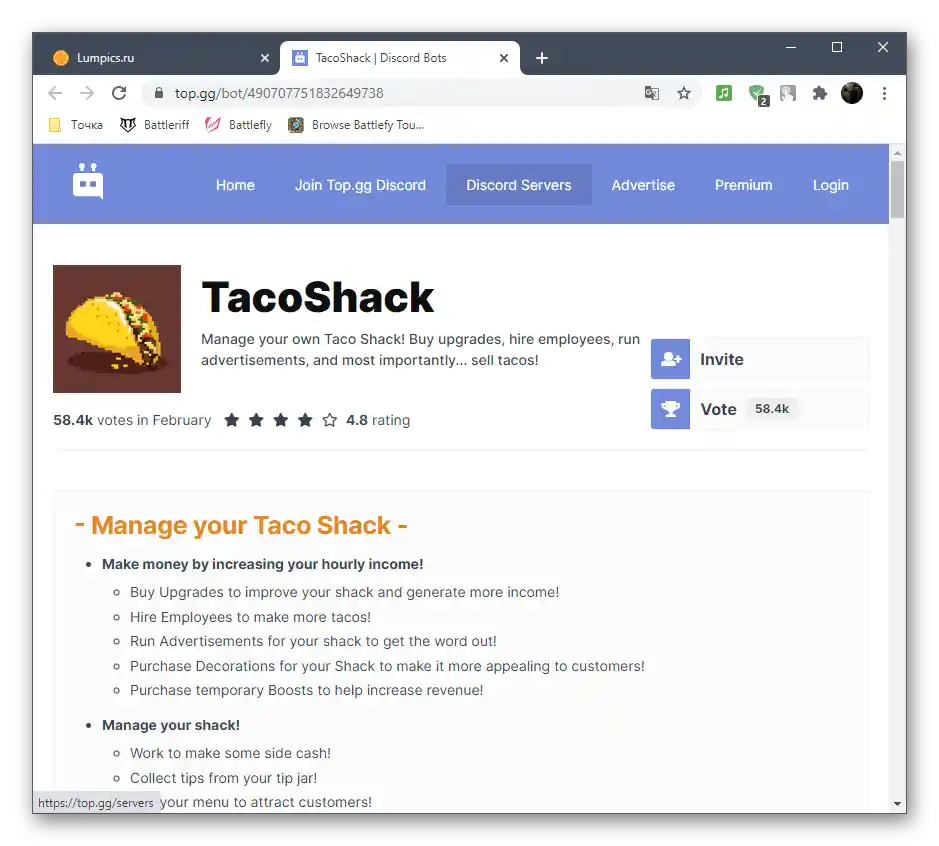
Task: Click the Top.gg robot logo
Action: tap(88, 180)
